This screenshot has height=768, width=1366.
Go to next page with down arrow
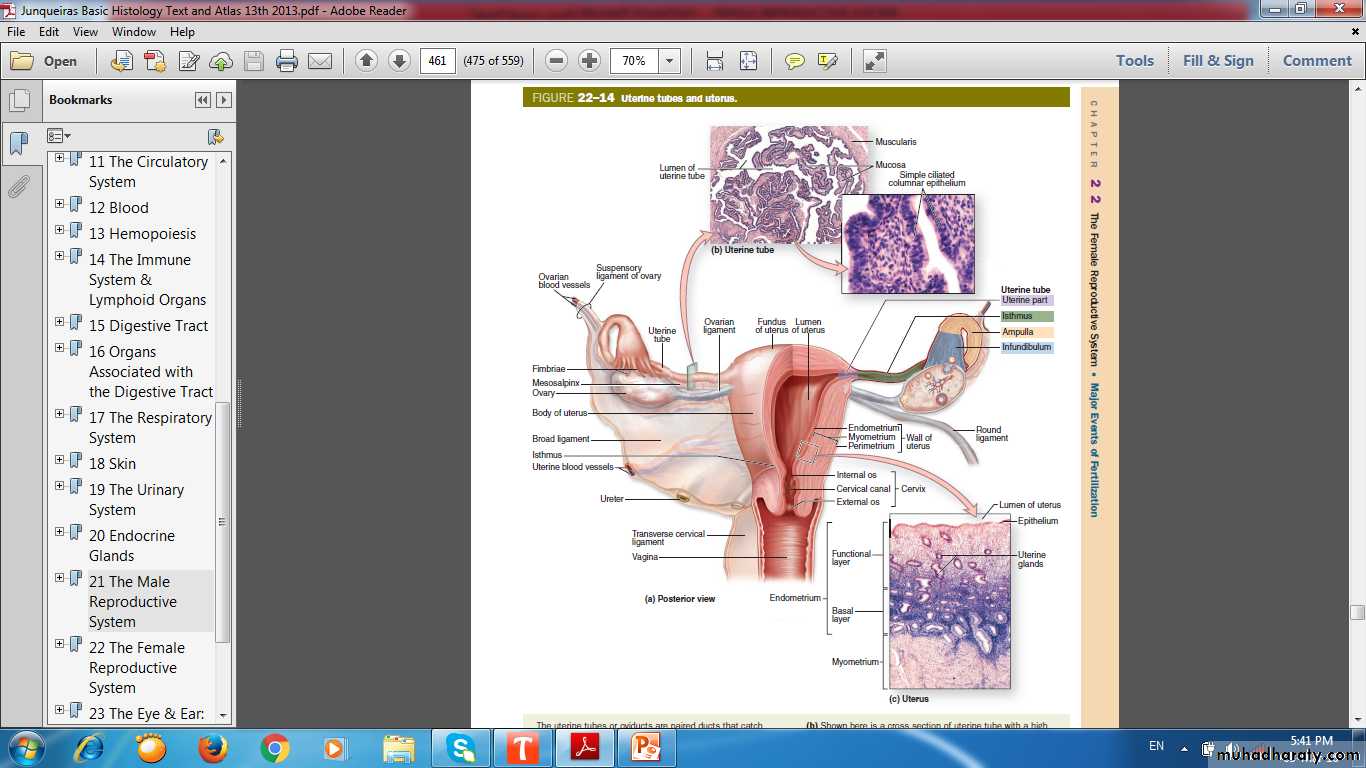(x=399, y=61)
